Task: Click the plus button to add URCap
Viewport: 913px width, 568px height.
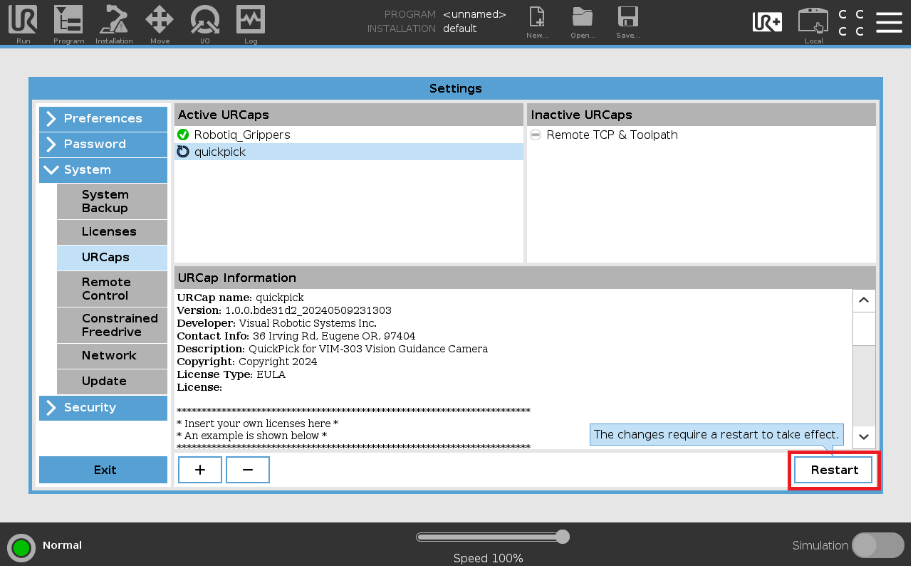Action: point(200,470)
